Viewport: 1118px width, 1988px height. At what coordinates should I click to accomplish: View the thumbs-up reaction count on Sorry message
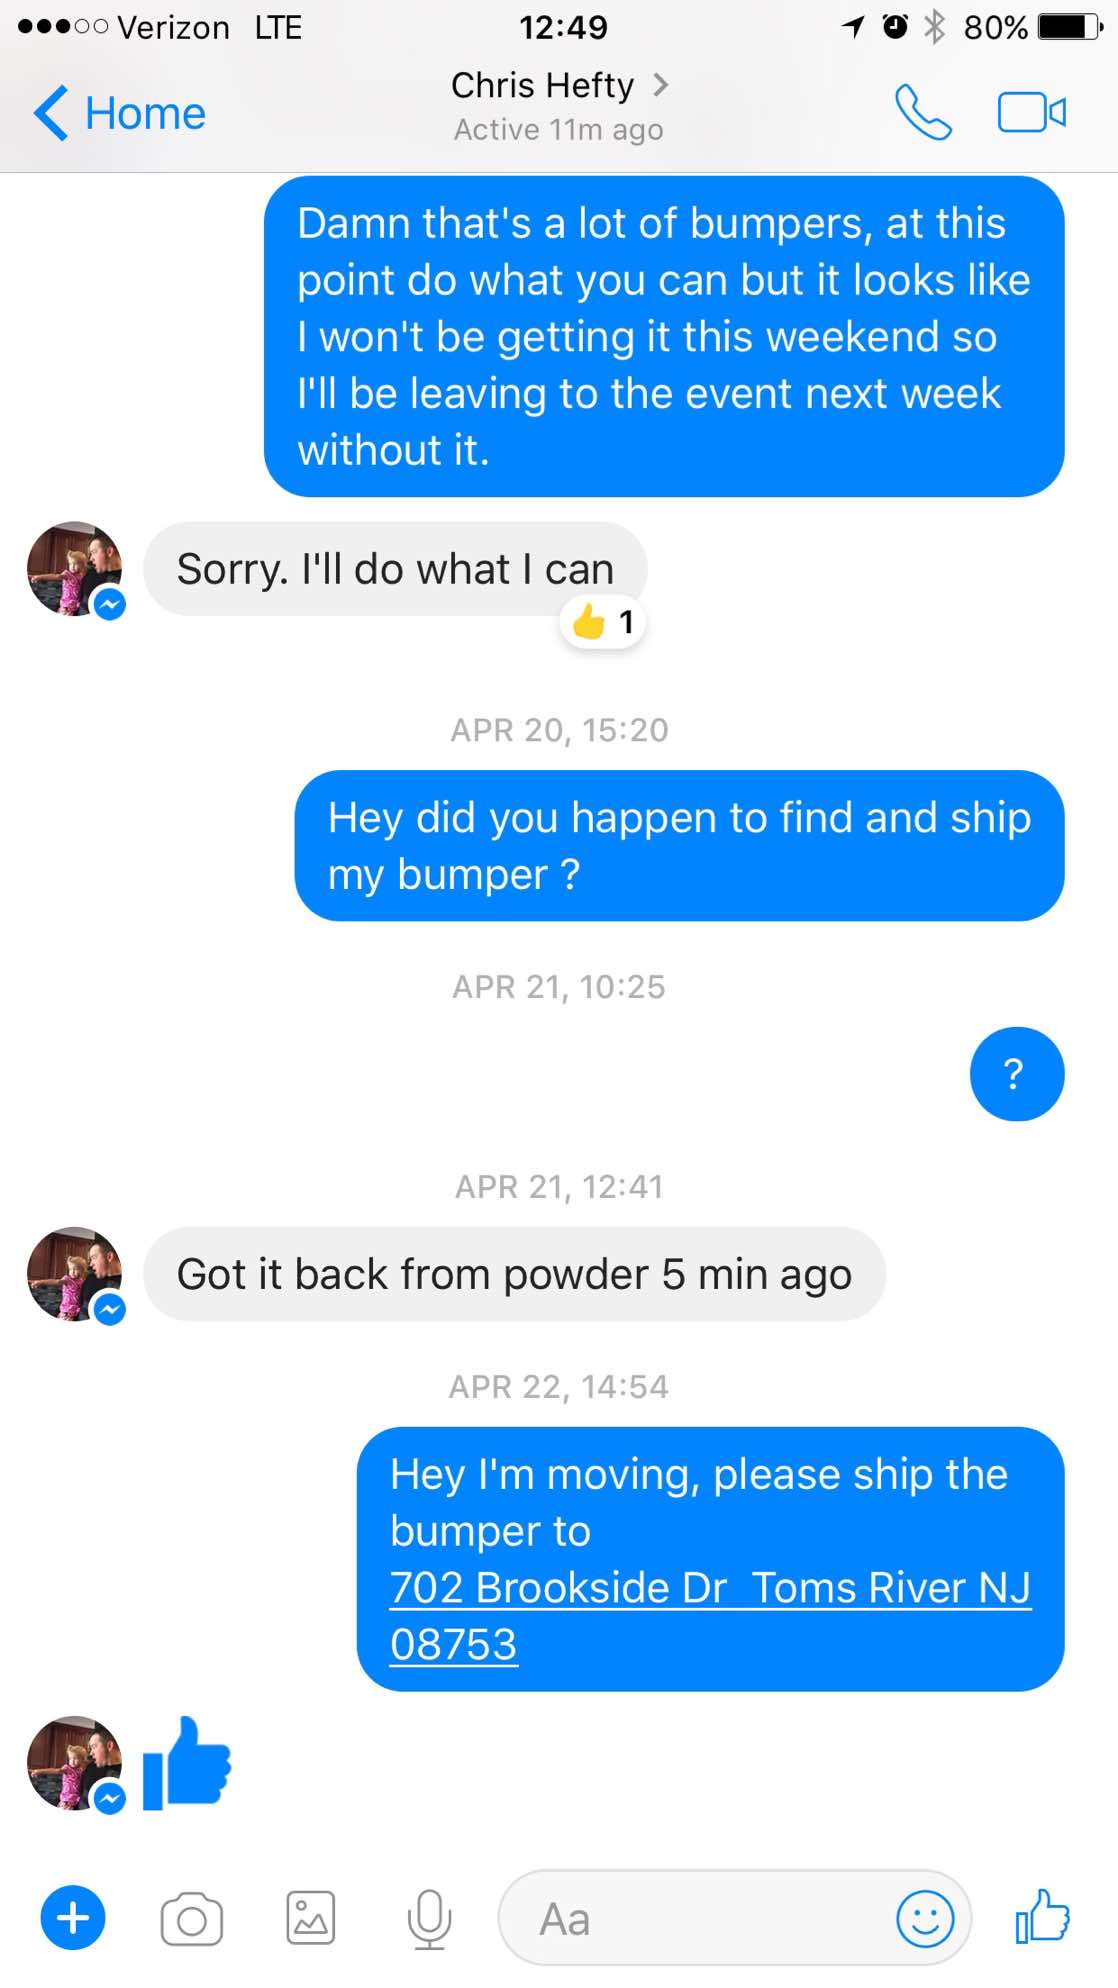click(602, 622)
